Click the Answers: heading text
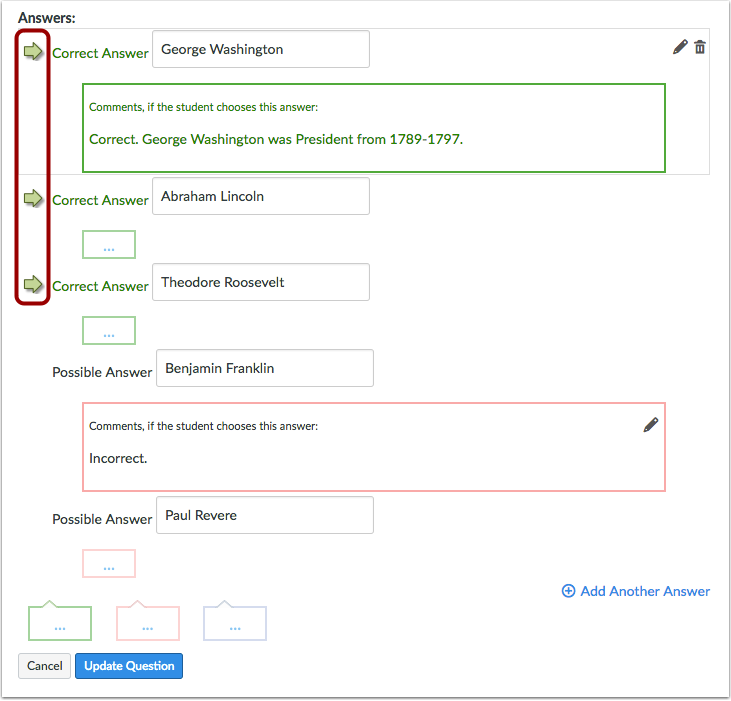Screen dimensions: 731x701 (47, 18)
